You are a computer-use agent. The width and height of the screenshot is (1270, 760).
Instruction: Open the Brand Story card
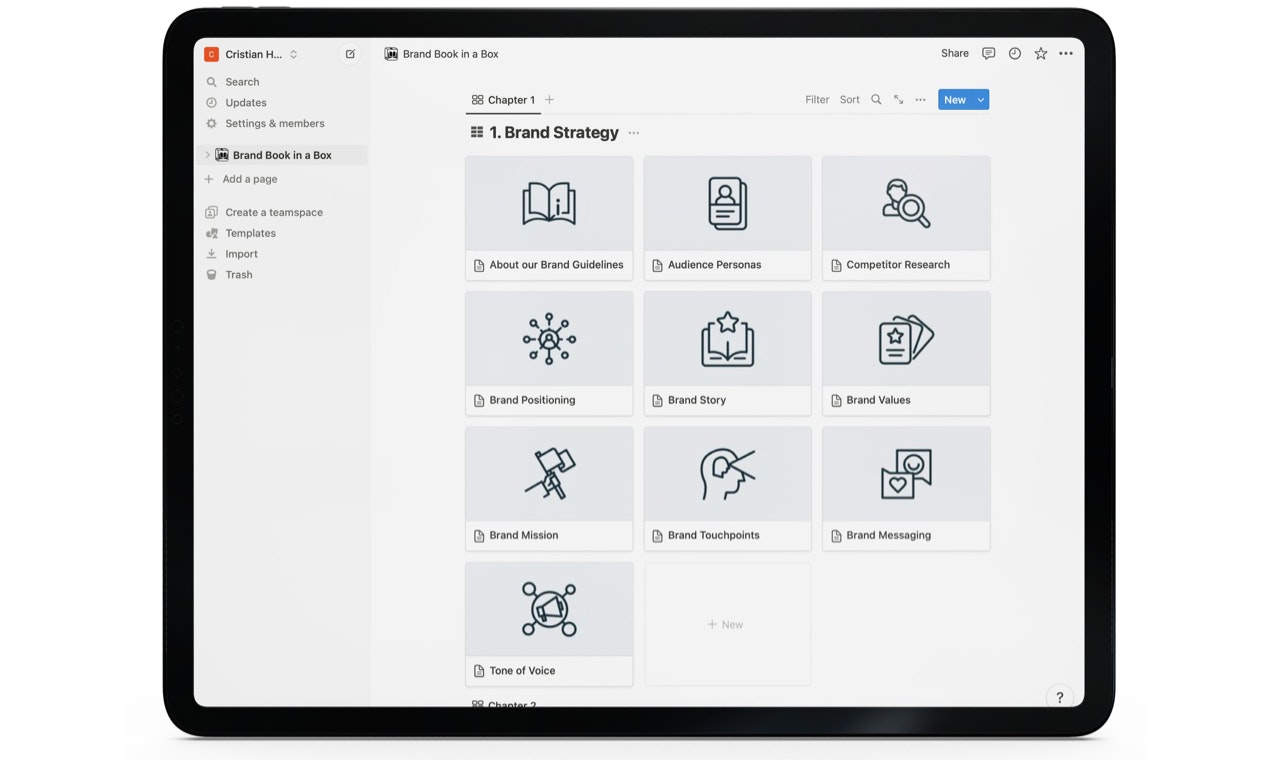[727, 353]
